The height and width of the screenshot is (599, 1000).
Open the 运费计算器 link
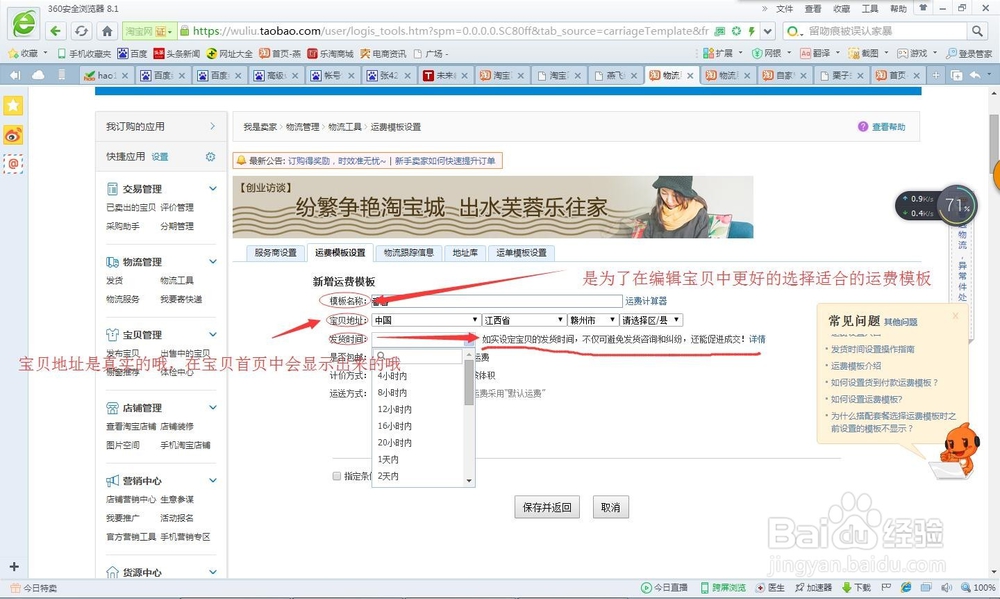tap(646, 301)
